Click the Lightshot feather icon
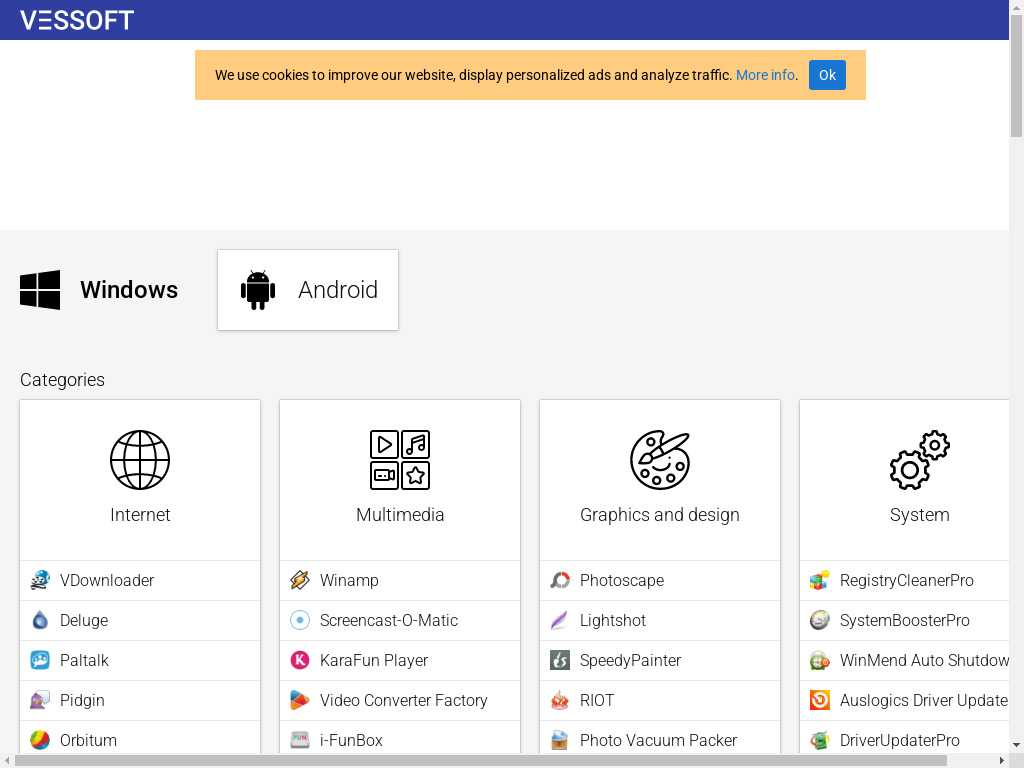The height and width of the screenshot is (768, 1024). pyautogui.click(x=560, y=620)
